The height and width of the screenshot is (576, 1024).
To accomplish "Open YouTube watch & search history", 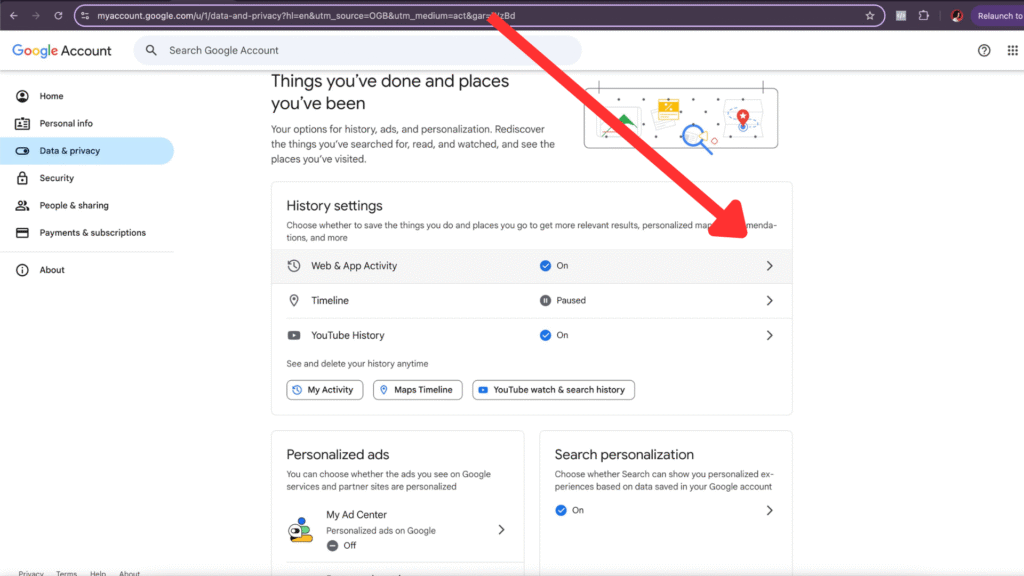I will (553, 390).
